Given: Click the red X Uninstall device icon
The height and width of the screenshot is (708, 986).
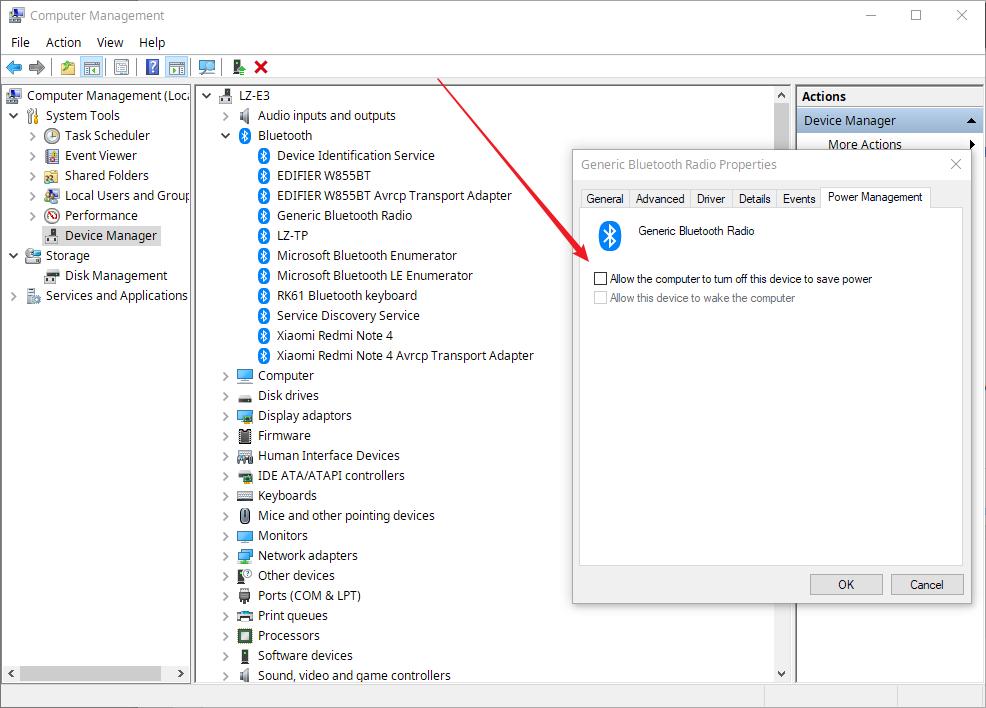Looking at the screenshot, I should click(261, 67).
